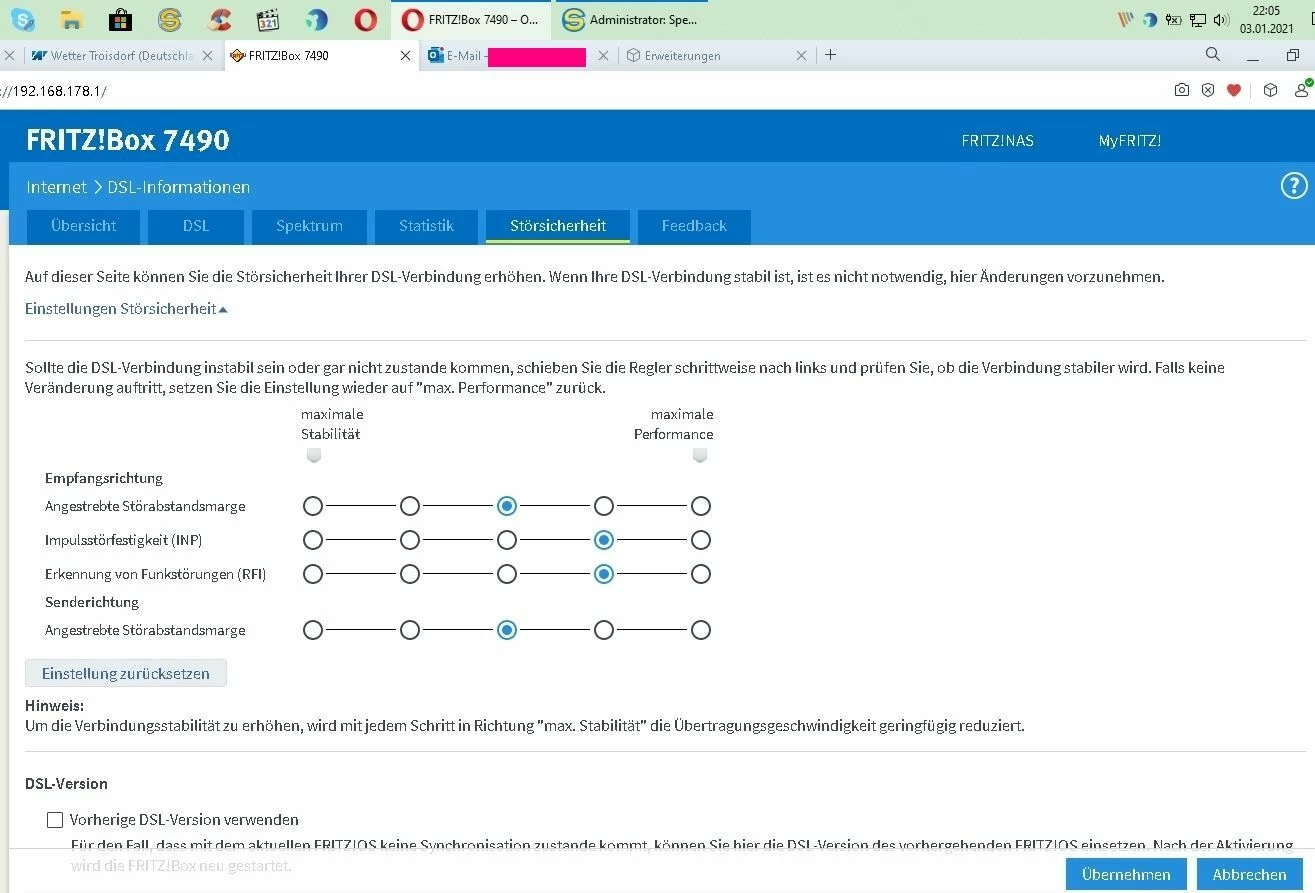Set Empfangsrichtung Störabstandsmarge to maximale Stabilität
Image resolution: width=1315 pixels, height=893 pixels.
click(313, 506)
